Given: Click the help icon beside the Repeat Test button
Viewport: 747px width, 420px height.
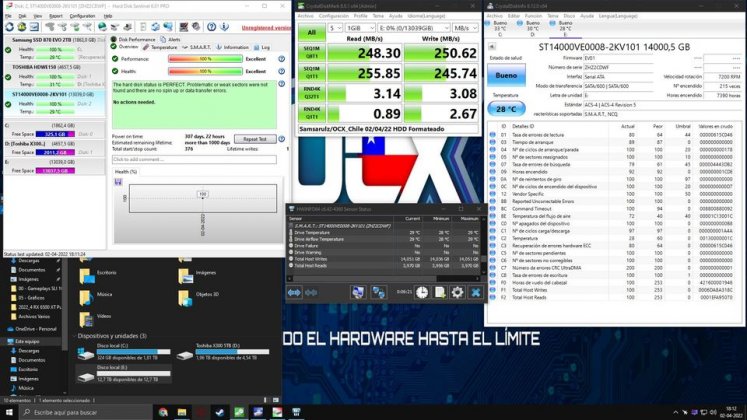Looking at the screenshot, I should pyautogui.click(x=282, y=139).
